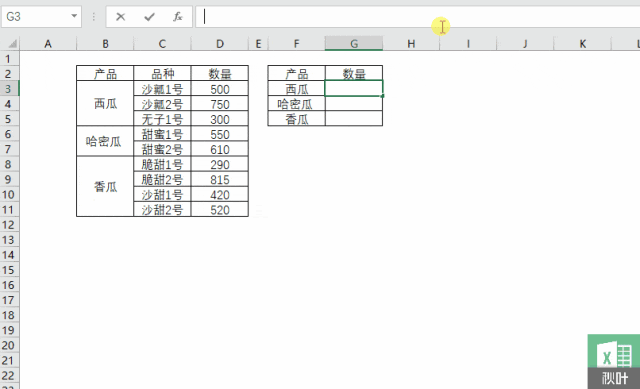Select the cell 甜蜜1号
Image resolution: width=640 pixels, height=389 pixels.
tap(162, 134)
